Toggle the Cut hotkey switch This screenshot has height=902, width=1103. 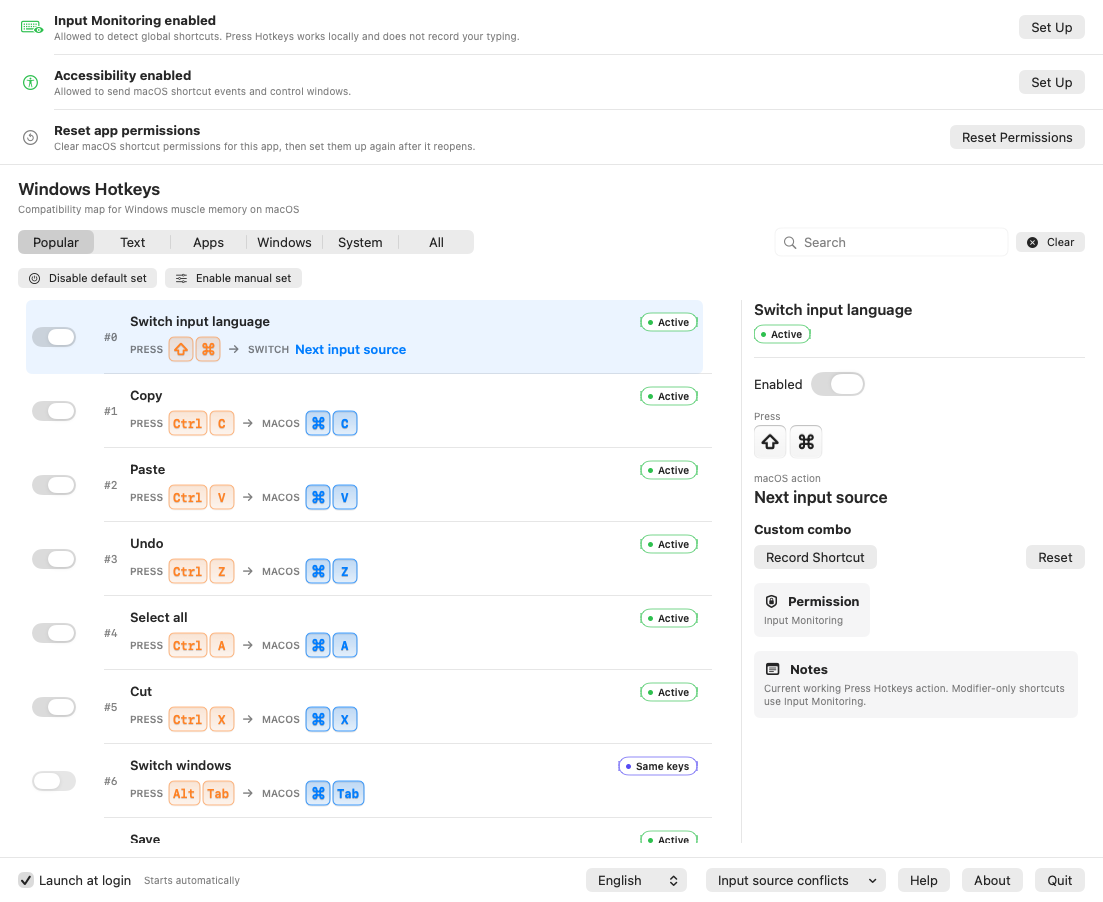(54, 706)
